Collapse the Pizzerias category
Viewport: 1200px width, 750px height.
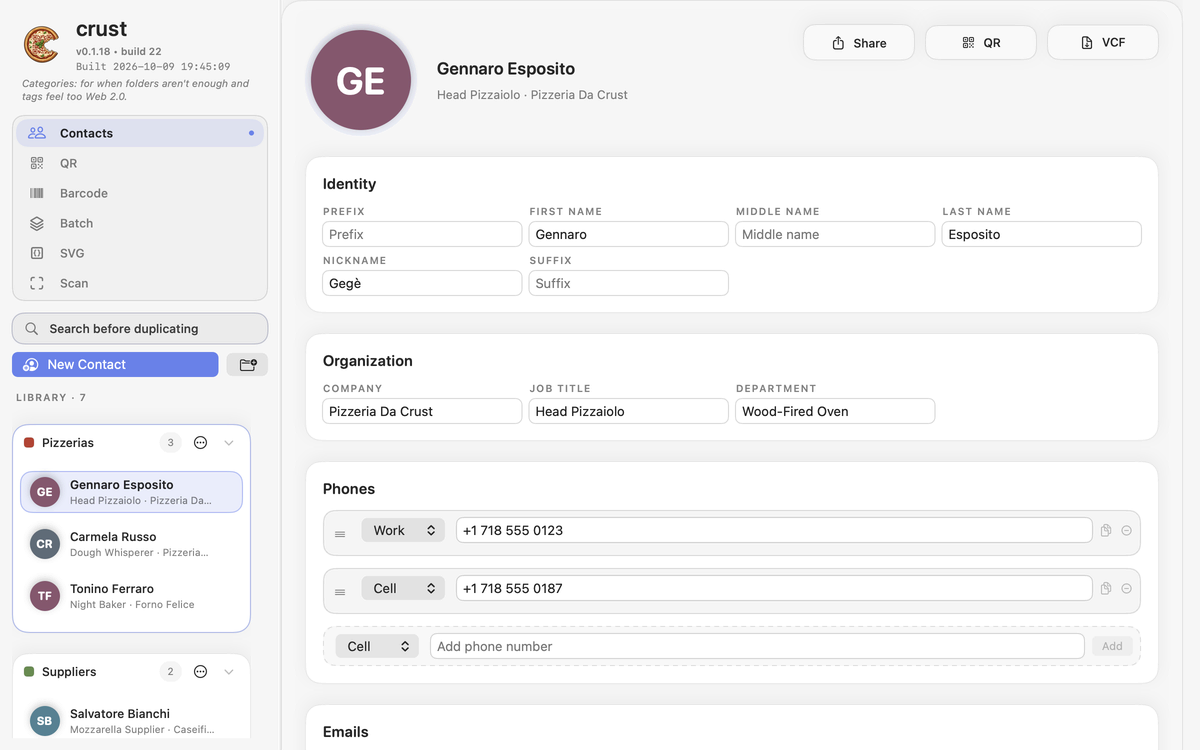(229, 443)
